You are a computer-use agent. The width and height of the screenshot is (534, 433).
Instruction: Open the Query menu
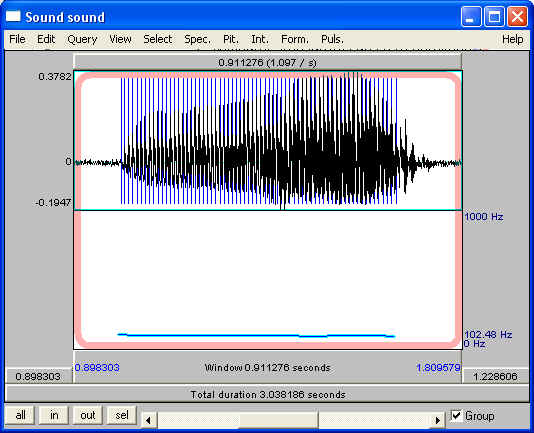click(x=82, y=40)
